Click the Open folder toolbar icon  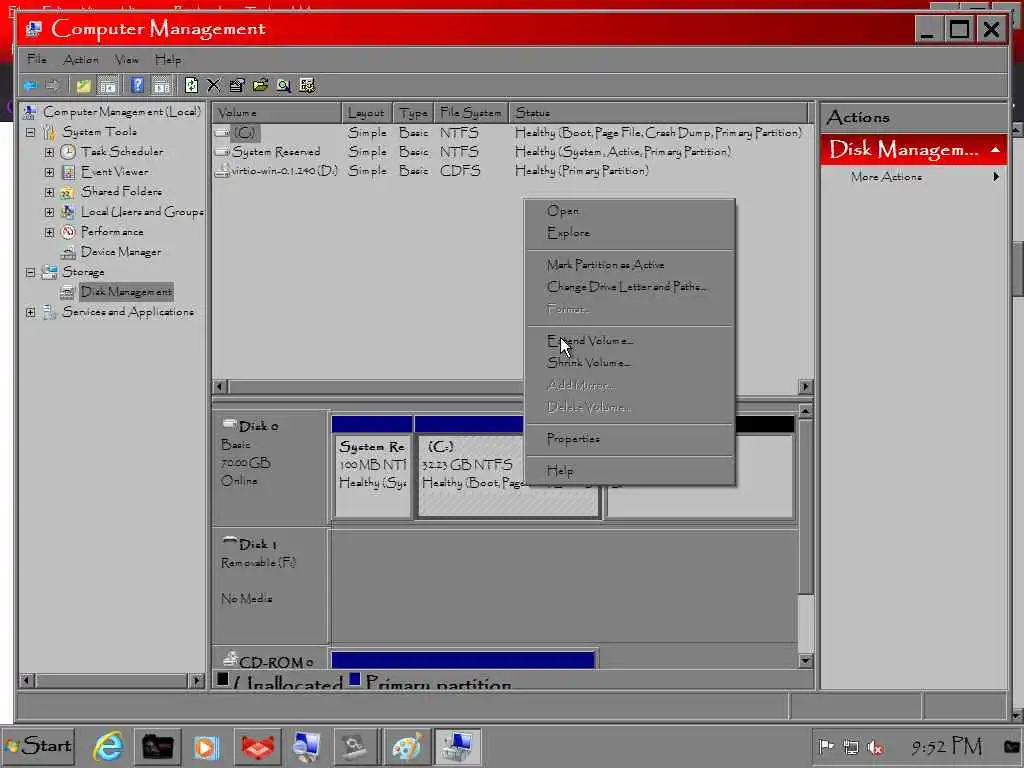pyautogui.click(x=260, y=86)
